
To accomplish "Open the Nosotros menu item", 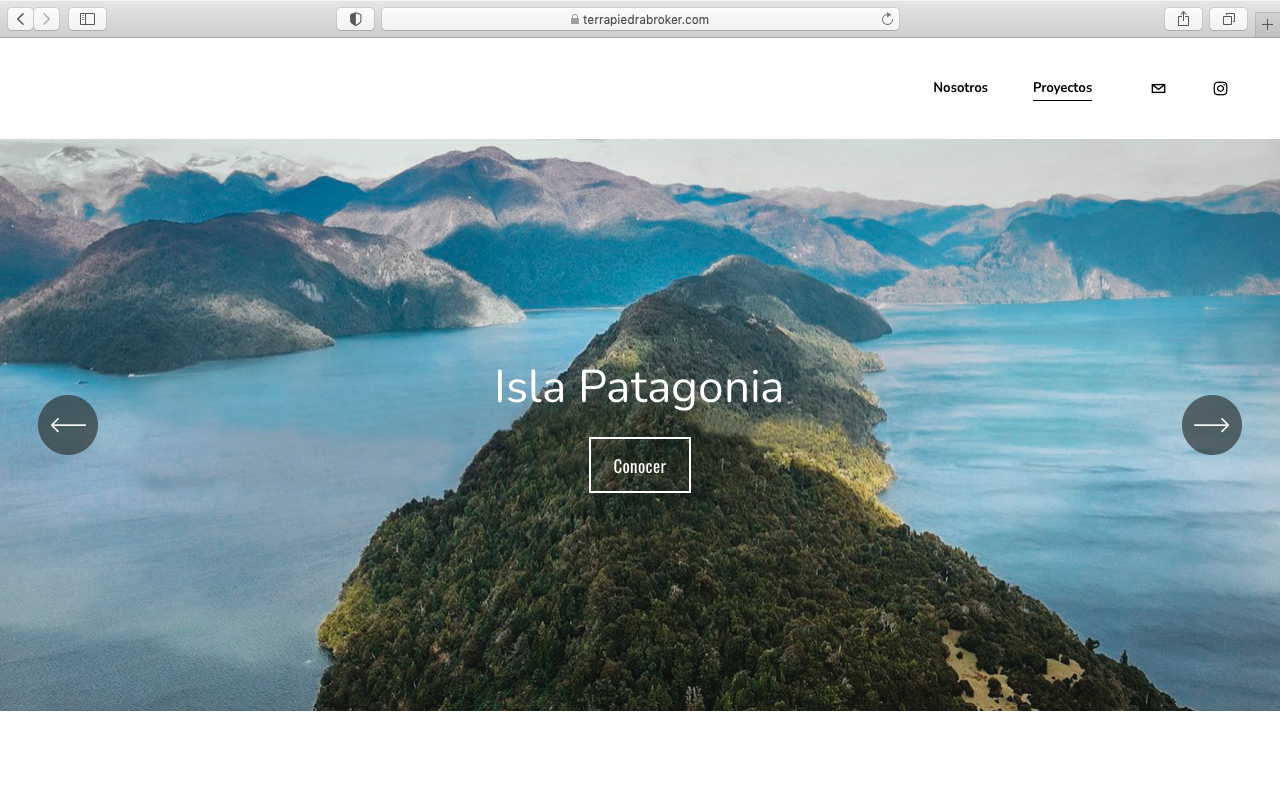I will click(x=960, y=88).
